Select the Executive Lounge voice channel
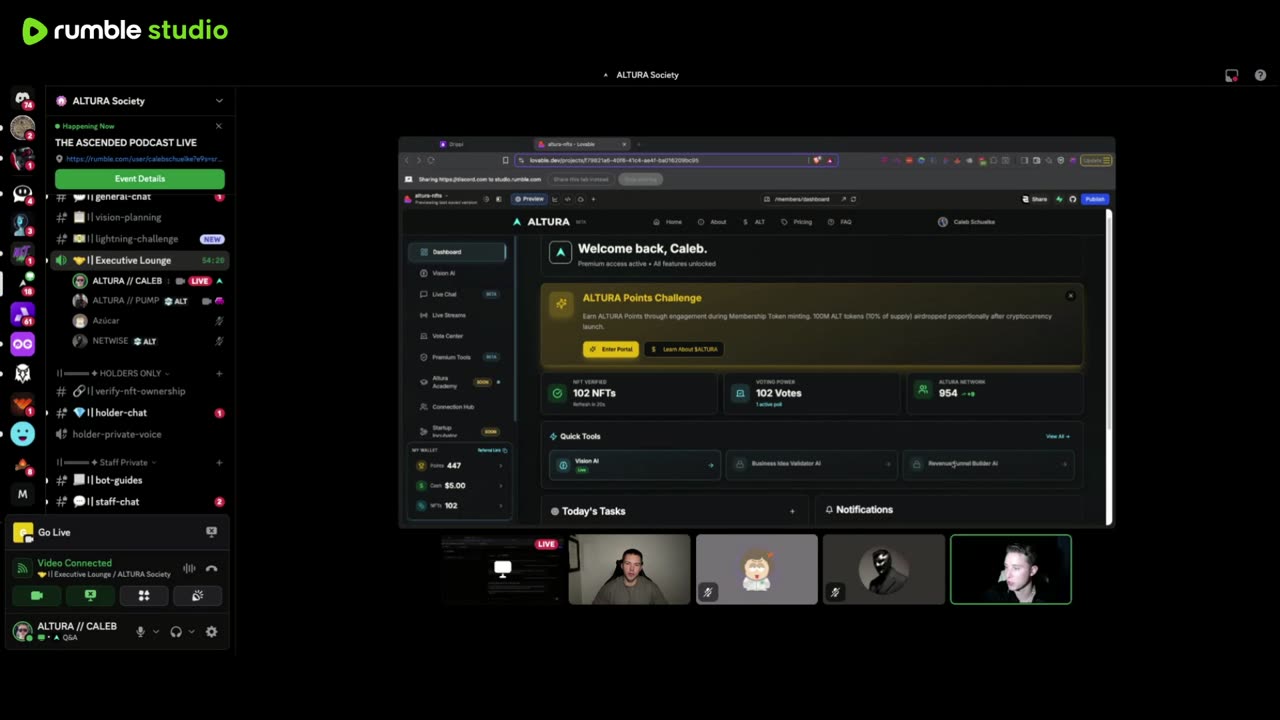This screenshot has height=720, width=1280. (x=140, y=260)
